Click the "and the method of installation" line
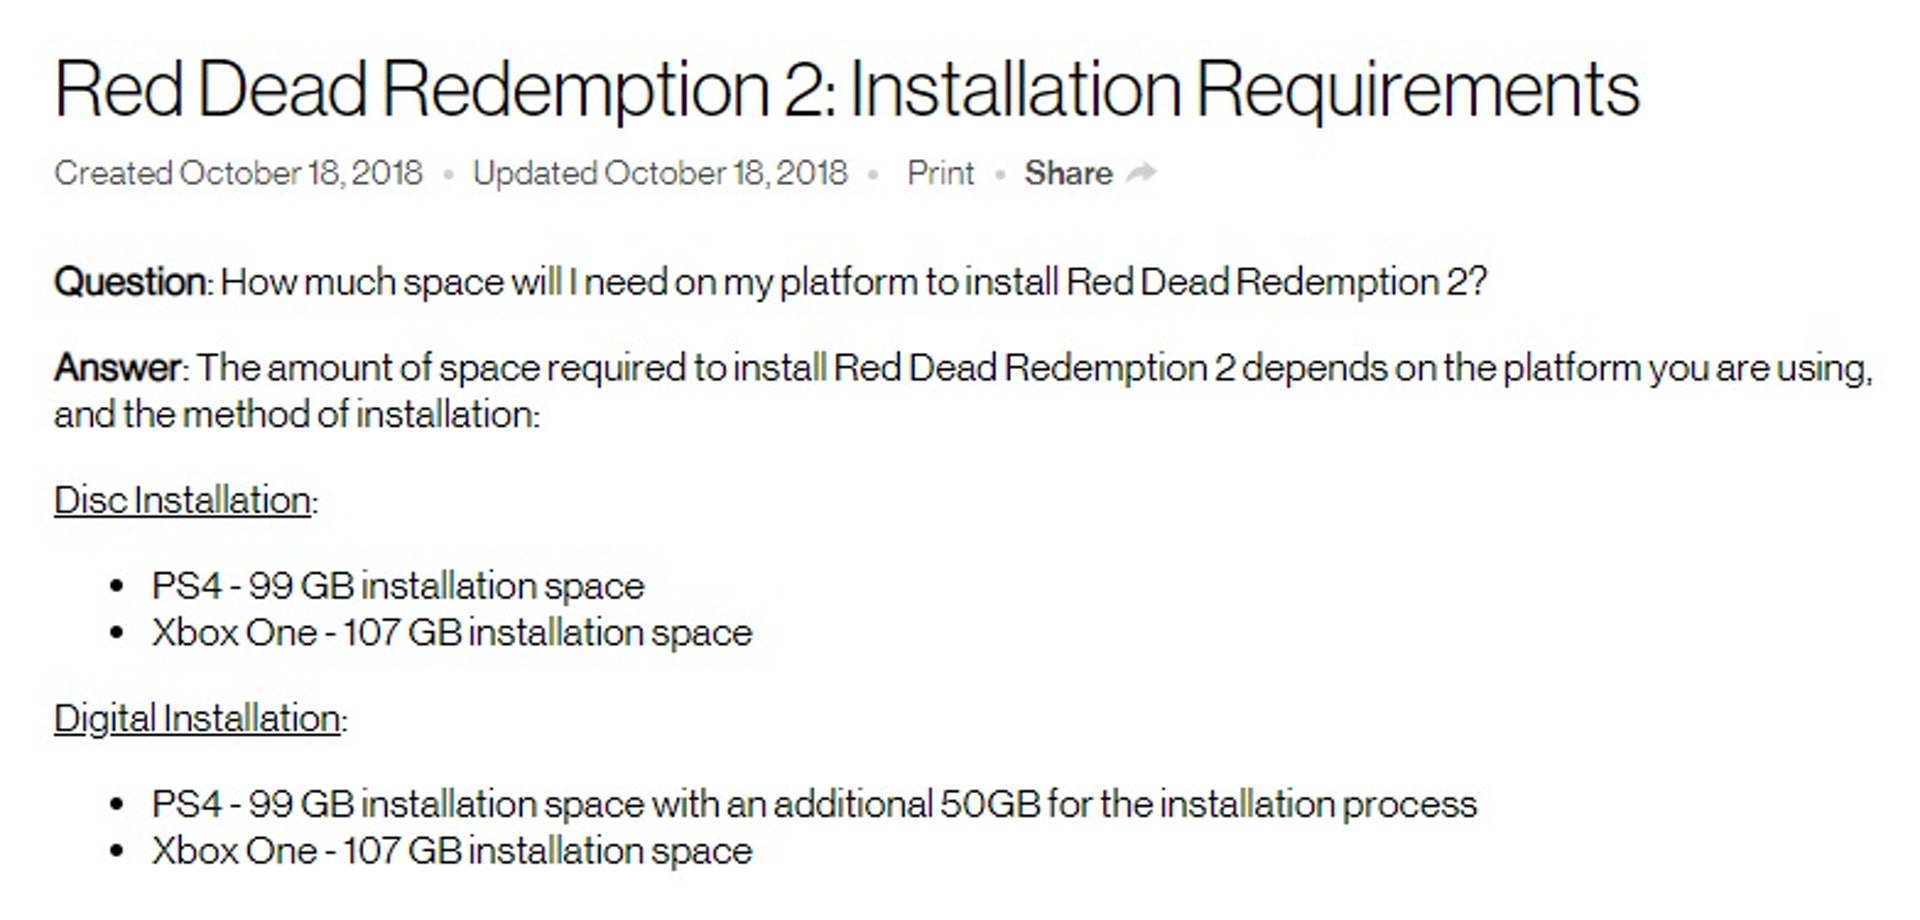The height and width of the screenshot is (920, 1920). (297, 414)
